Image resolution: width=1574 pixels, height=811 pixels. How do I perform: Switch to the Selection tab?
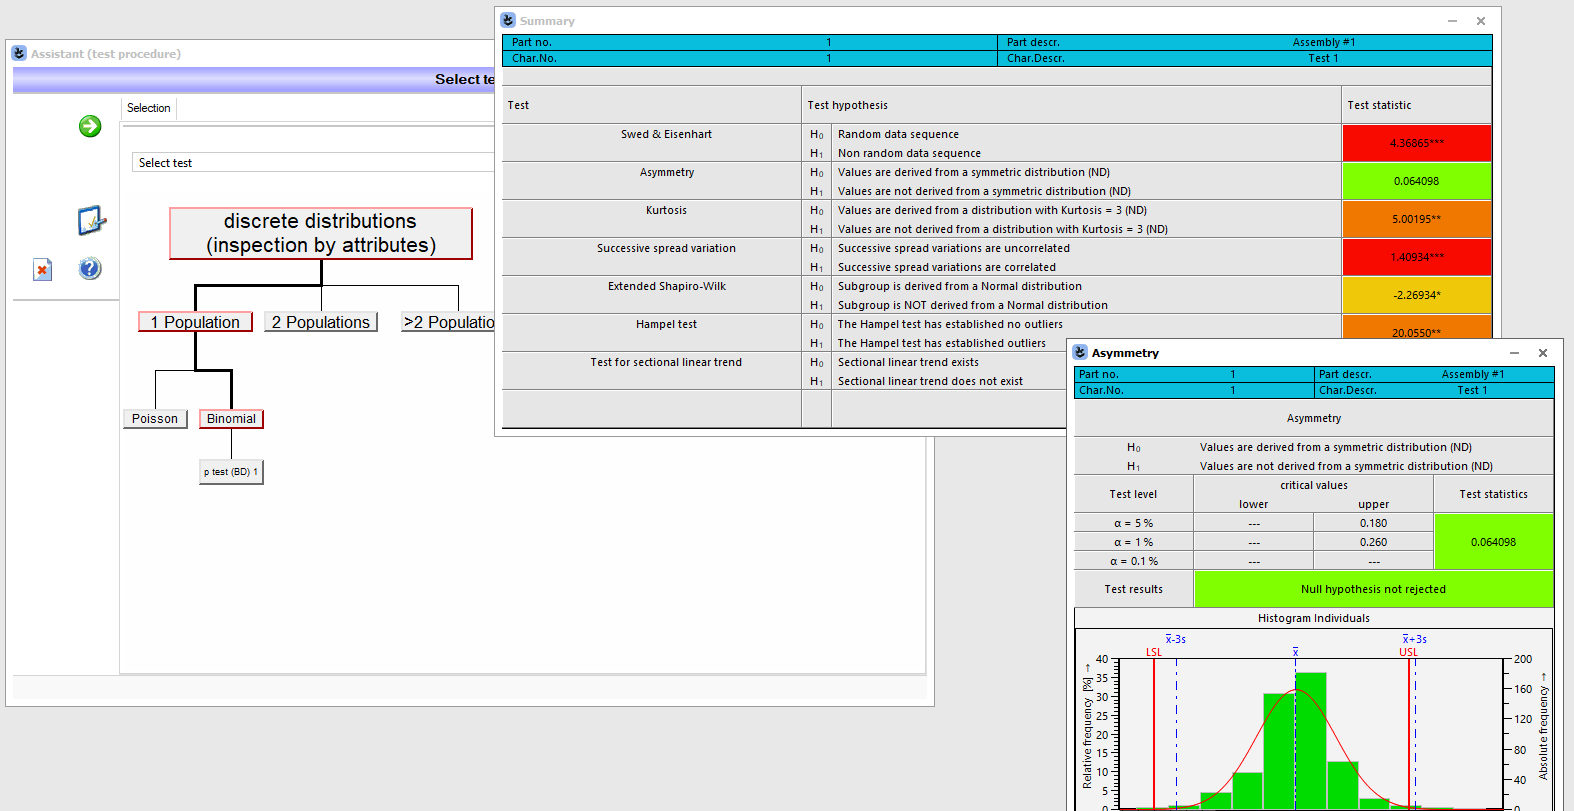(x=148, y=108)
